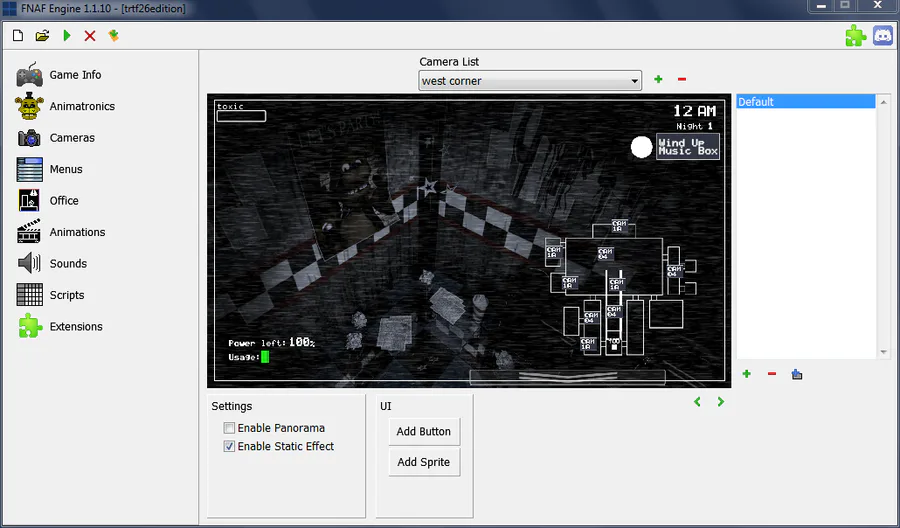
Task: Select the Menus section label
Action: 66,169
